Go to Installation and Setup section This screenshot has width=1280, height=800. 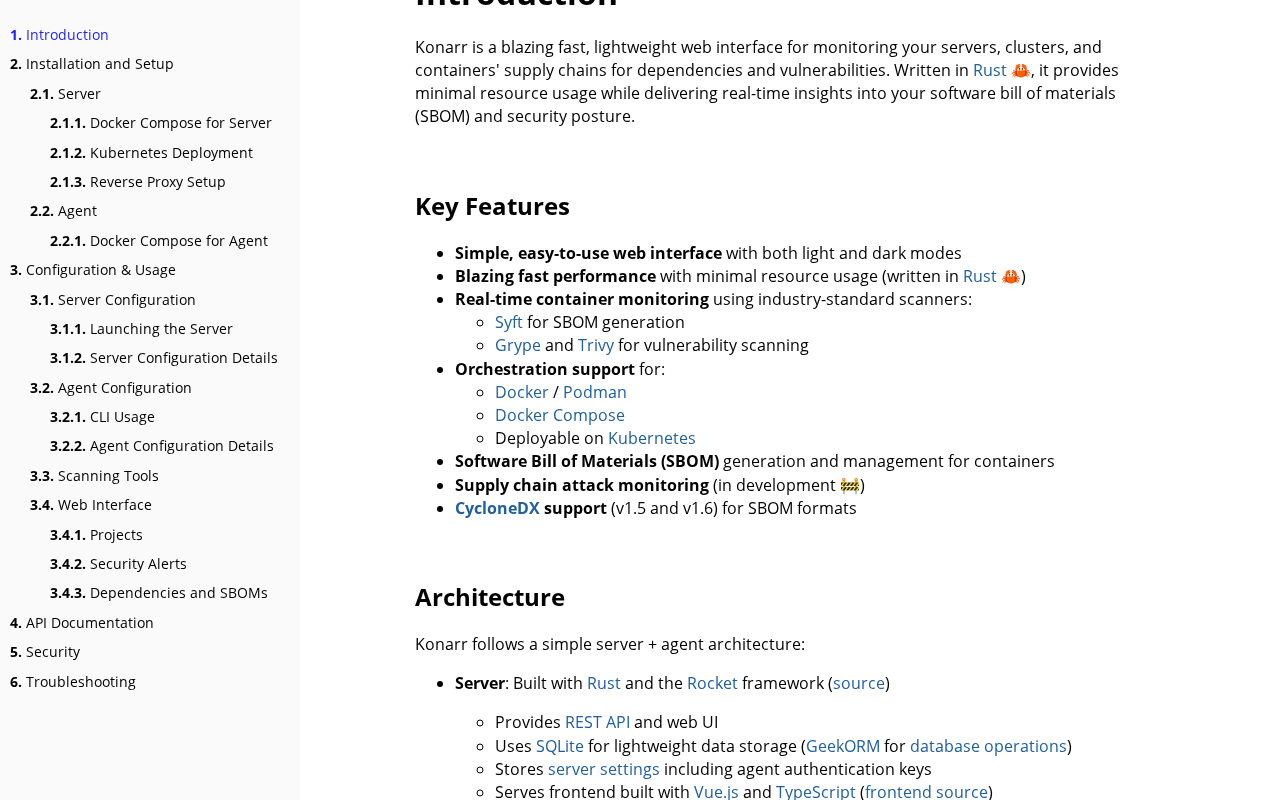(x=99, y=64)
